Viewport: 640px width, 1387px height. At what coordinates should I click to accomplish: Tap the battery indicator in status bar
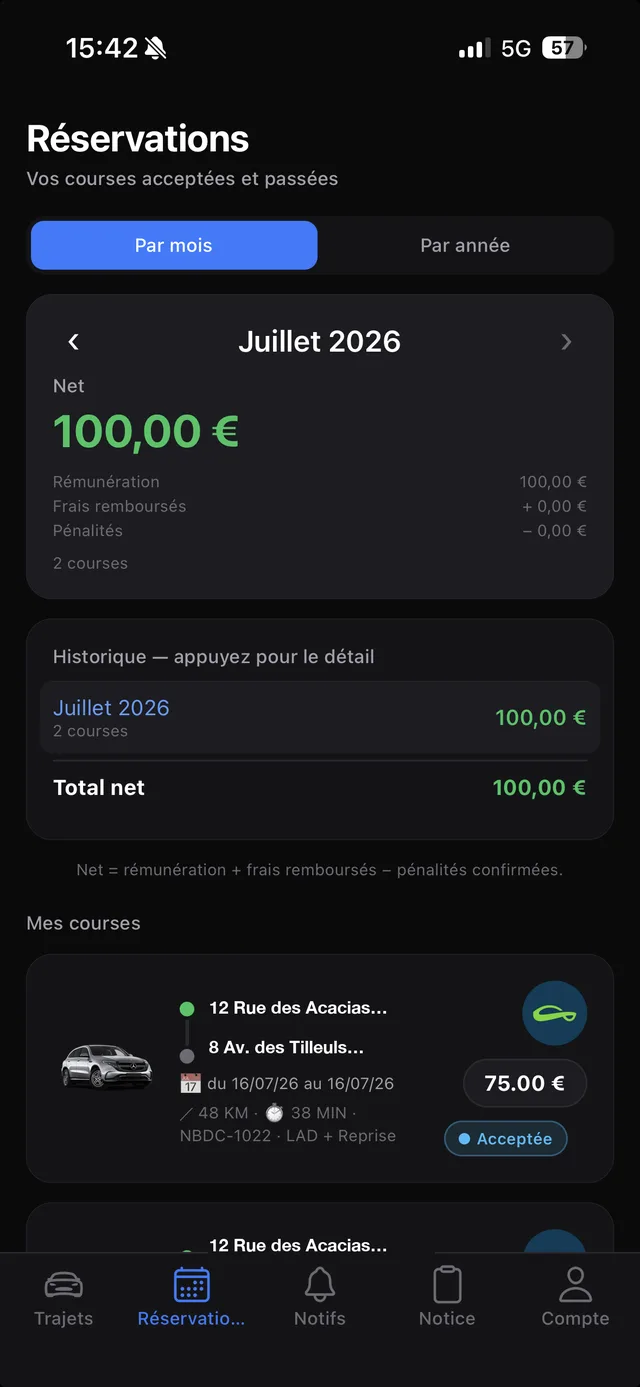click(564, 48)
